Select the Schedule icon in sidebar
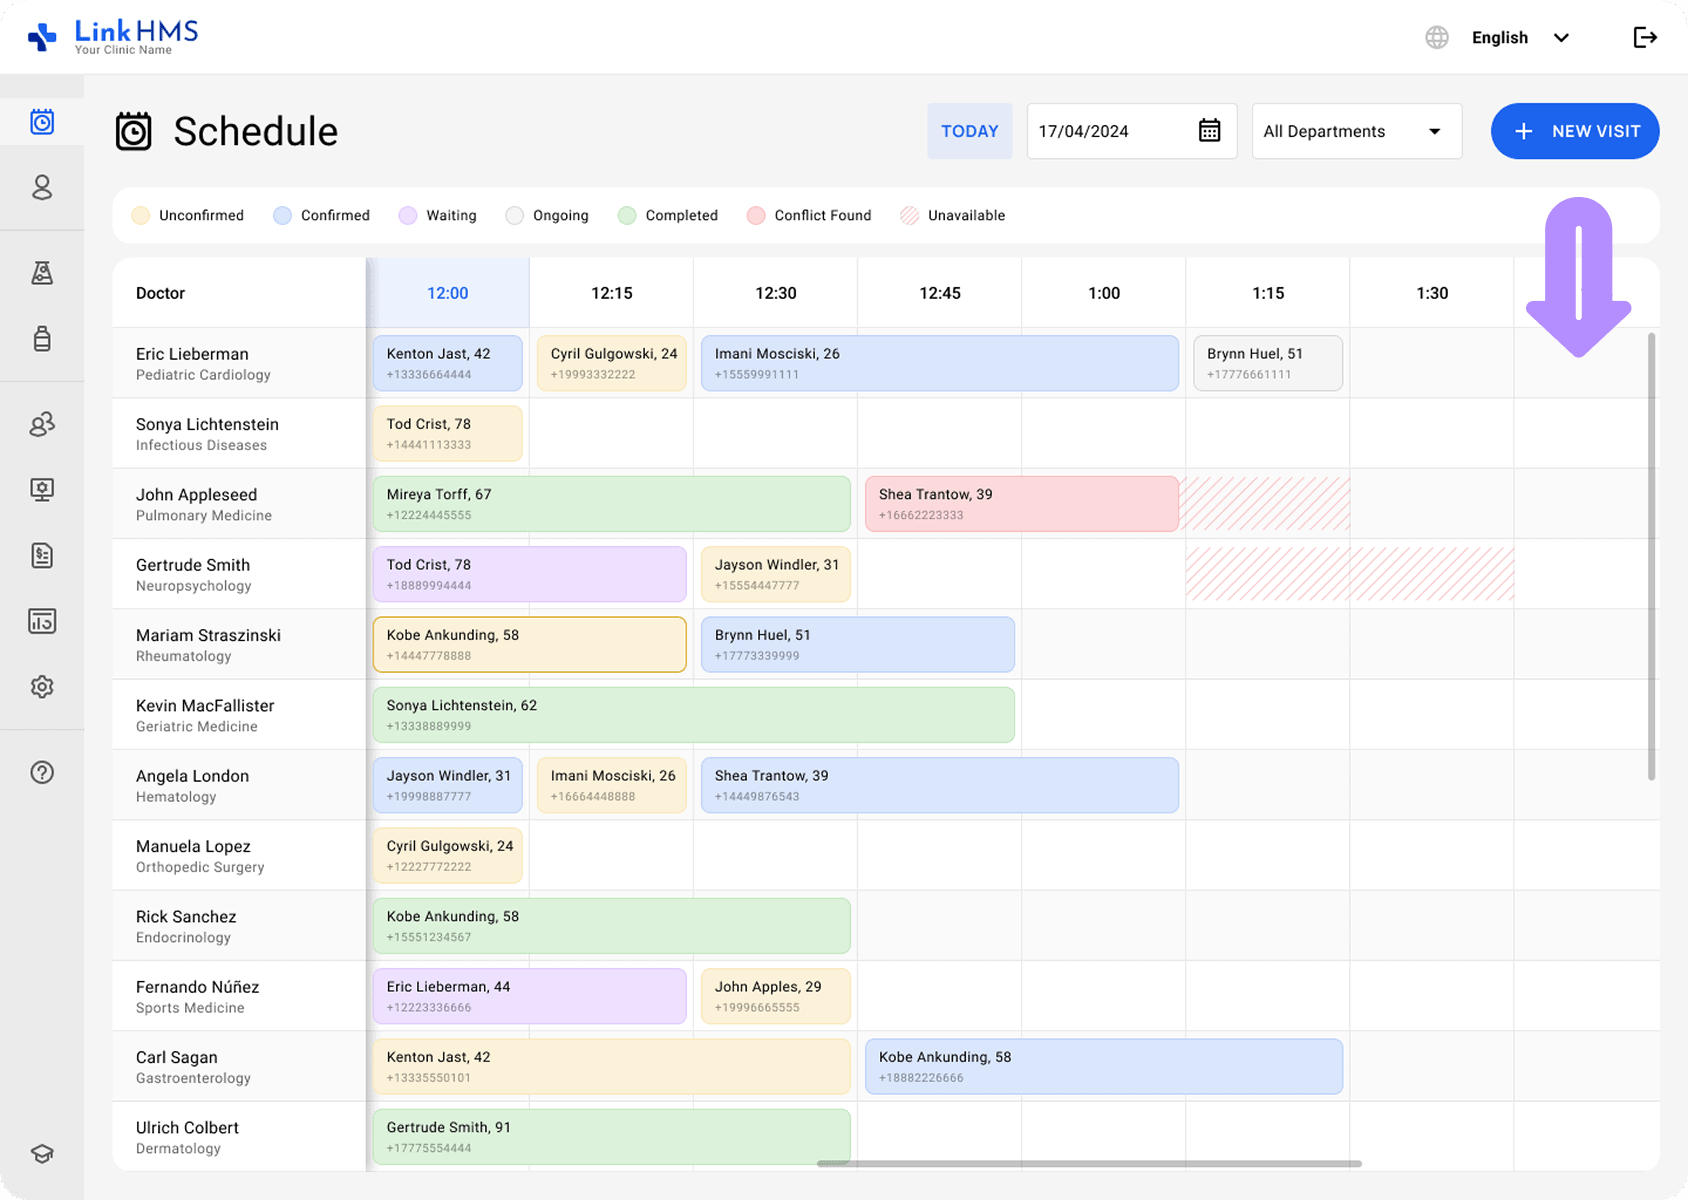The height and width of the screenshot is (1200, 1688). point(42,122)
